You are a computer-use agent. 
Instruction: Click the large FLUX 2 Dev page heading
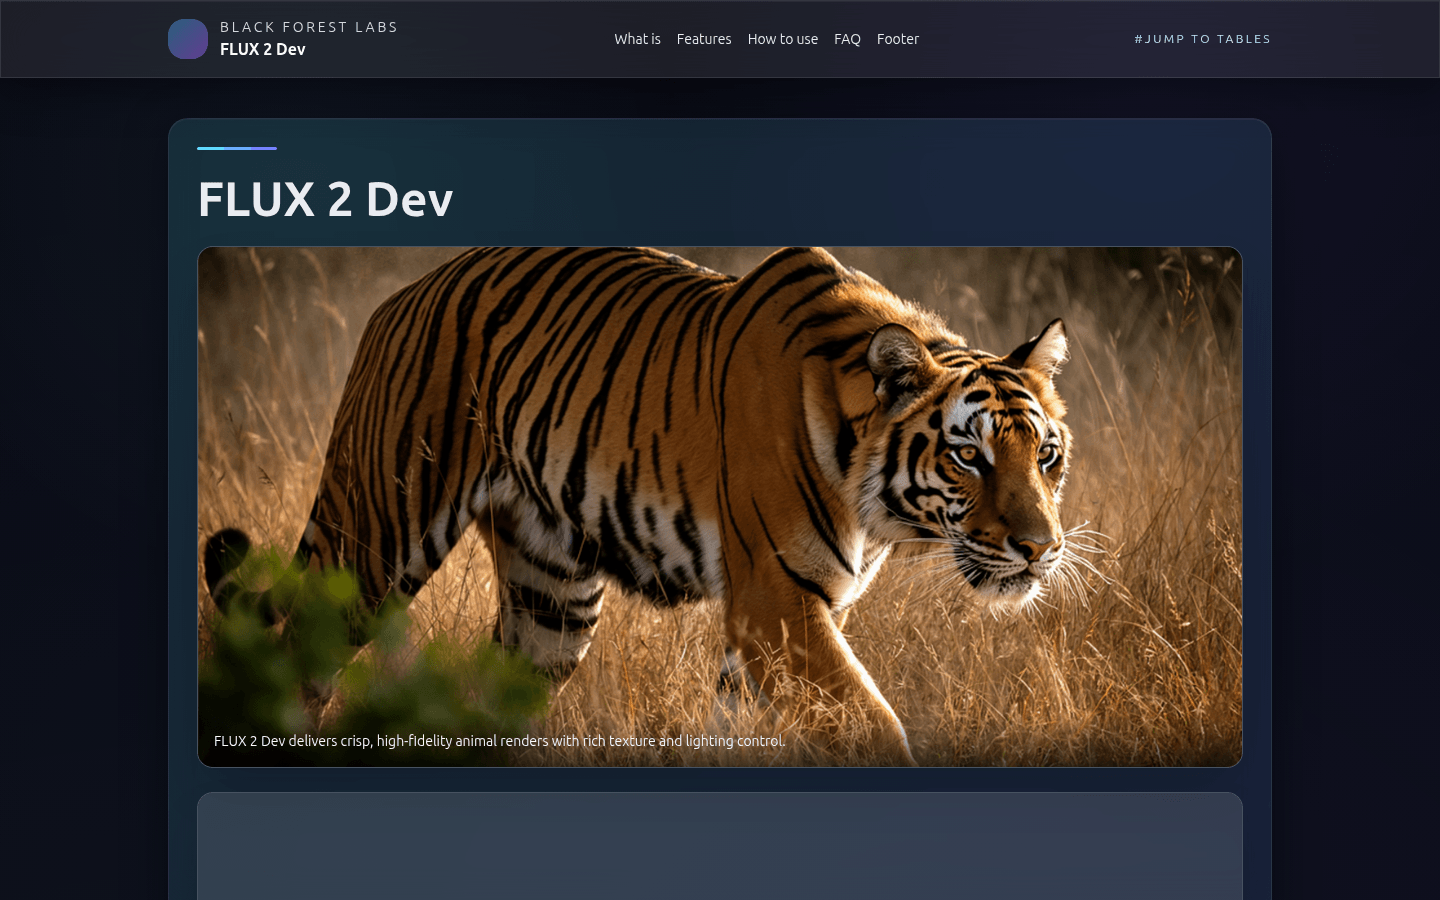click(x=326, y=199)
